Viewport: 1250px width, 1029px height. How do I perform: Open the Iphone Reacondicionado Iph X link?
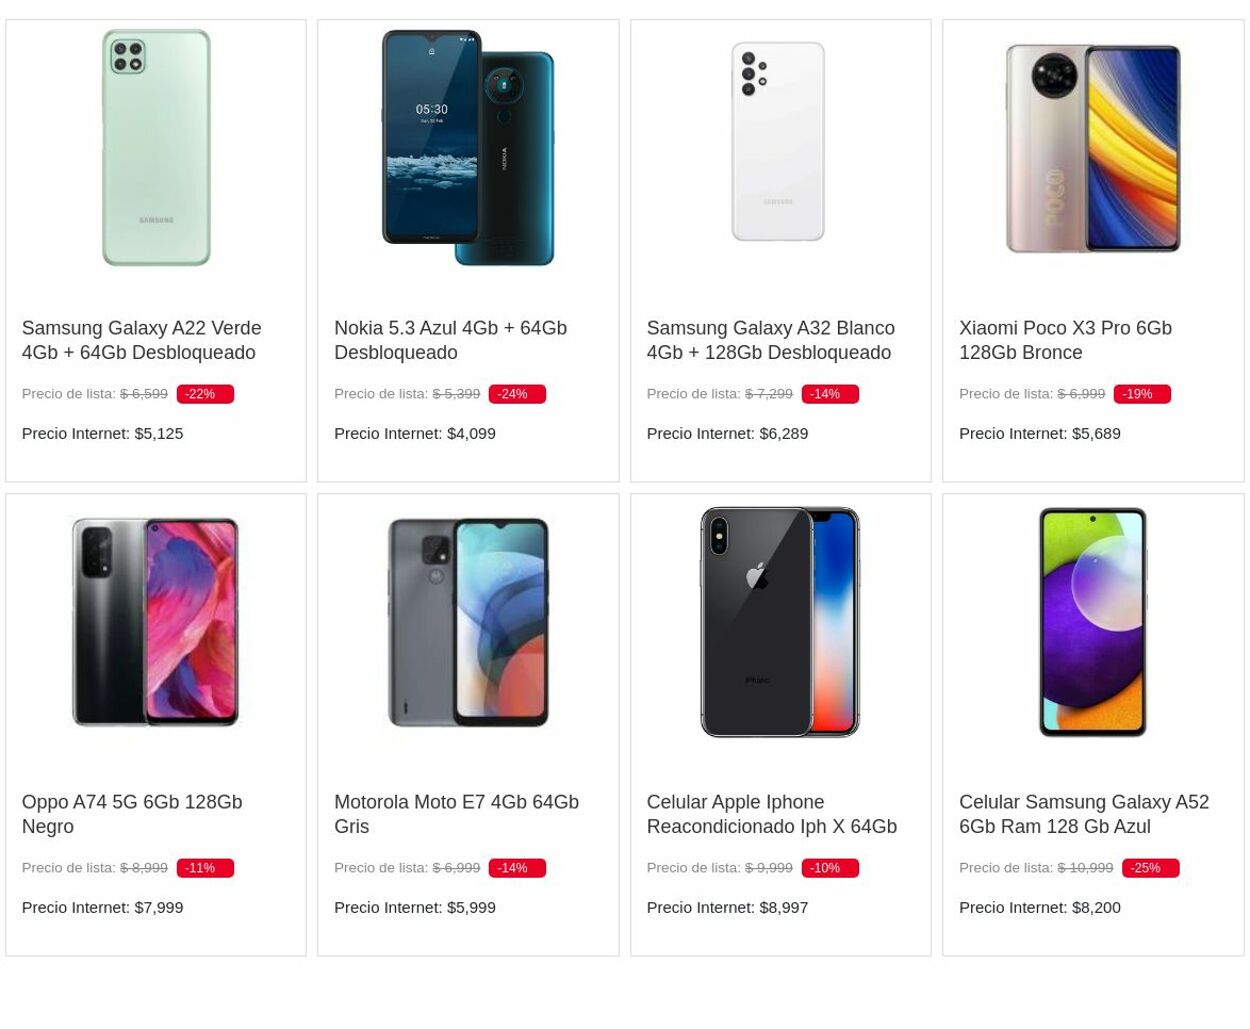coord(771,813)
